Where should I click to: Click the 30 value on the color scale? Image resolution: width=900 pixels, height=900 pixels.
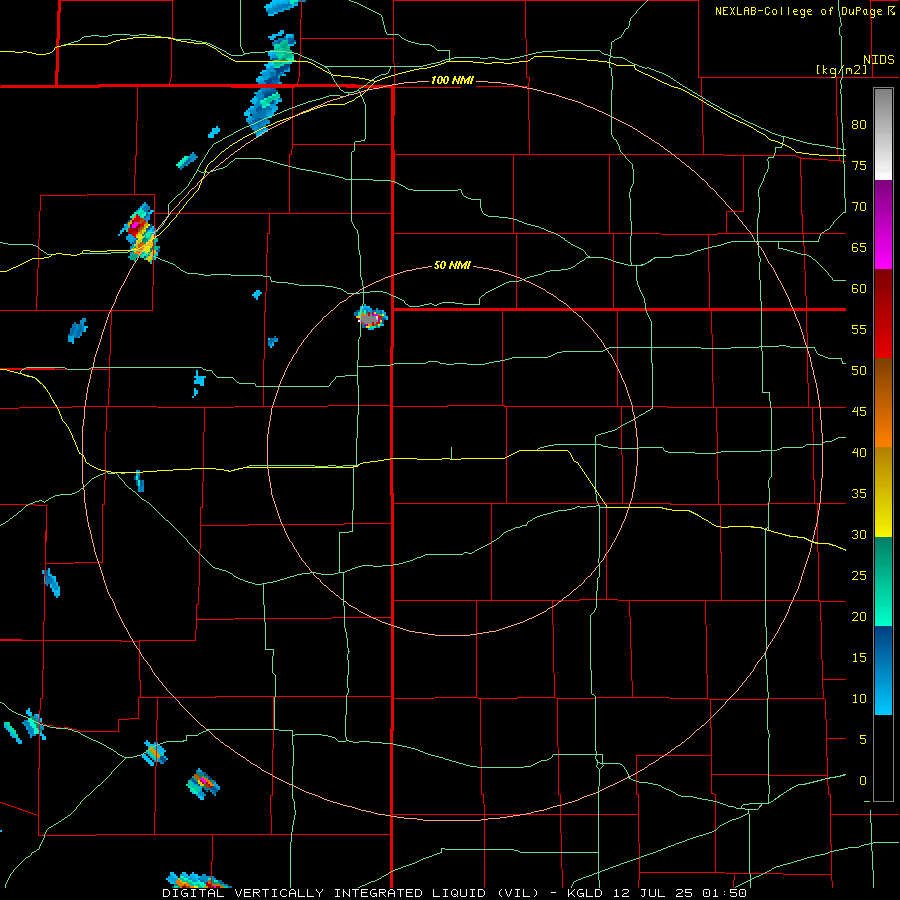pos(859,534)
